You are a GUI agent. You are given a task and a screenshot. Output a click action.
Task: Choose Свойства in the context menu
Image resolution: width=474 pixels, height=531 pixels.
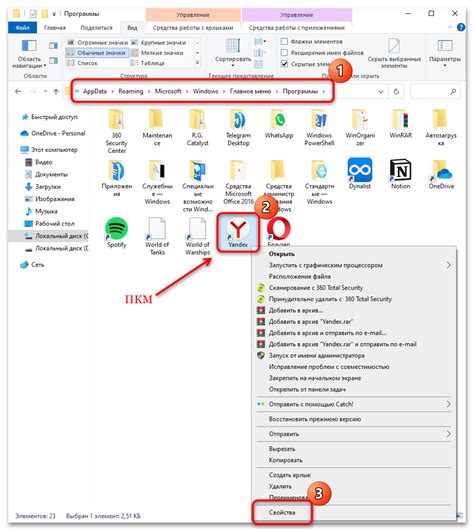pos(282,512)
